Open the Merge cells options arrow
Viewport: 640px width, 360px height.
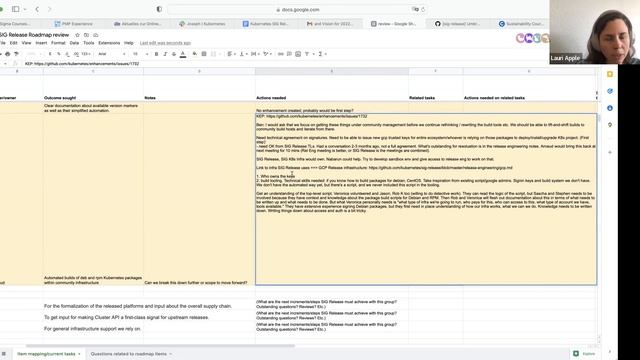tap(220, 54)
